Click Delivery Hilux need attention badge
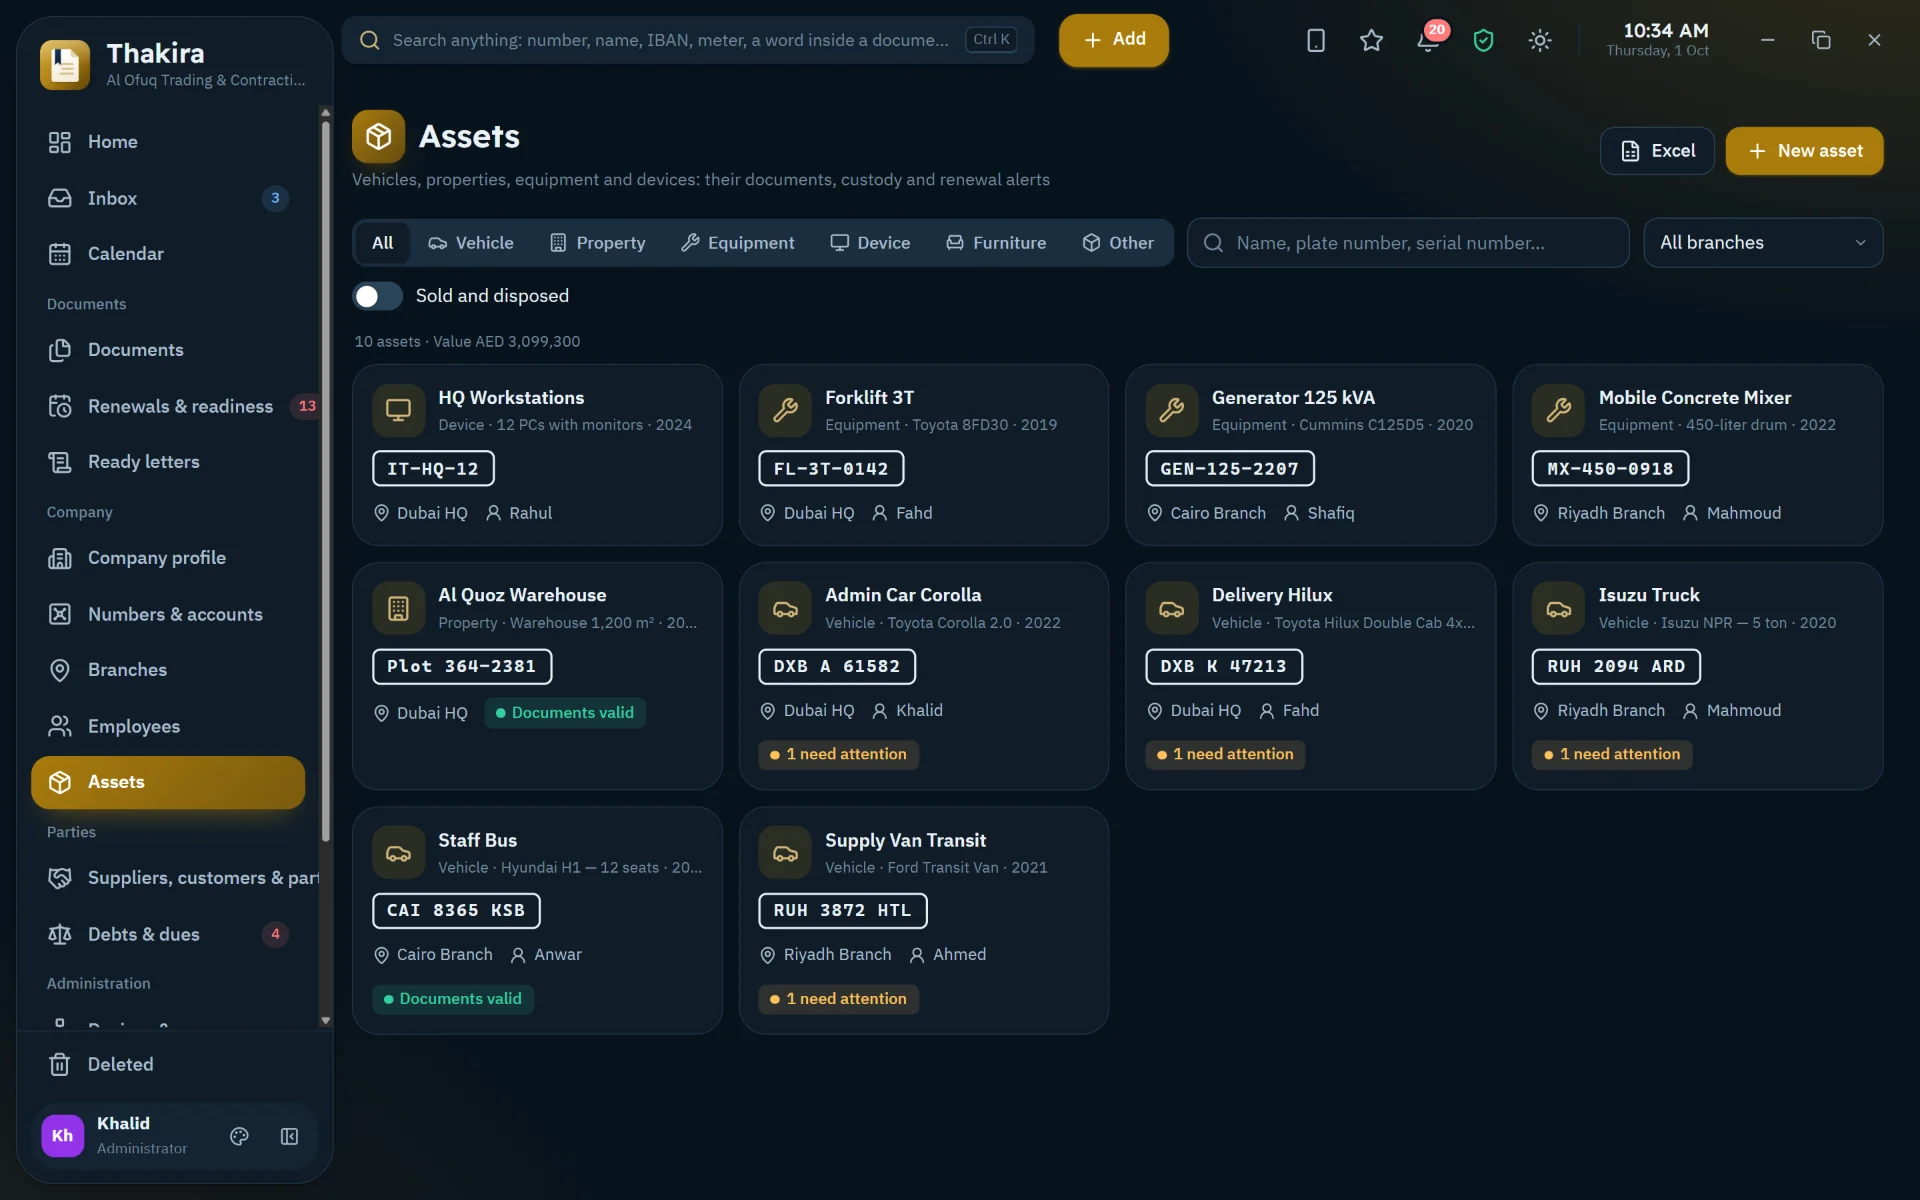This screenshot has width=1920, height=1200. click(x=1225, y=754)
